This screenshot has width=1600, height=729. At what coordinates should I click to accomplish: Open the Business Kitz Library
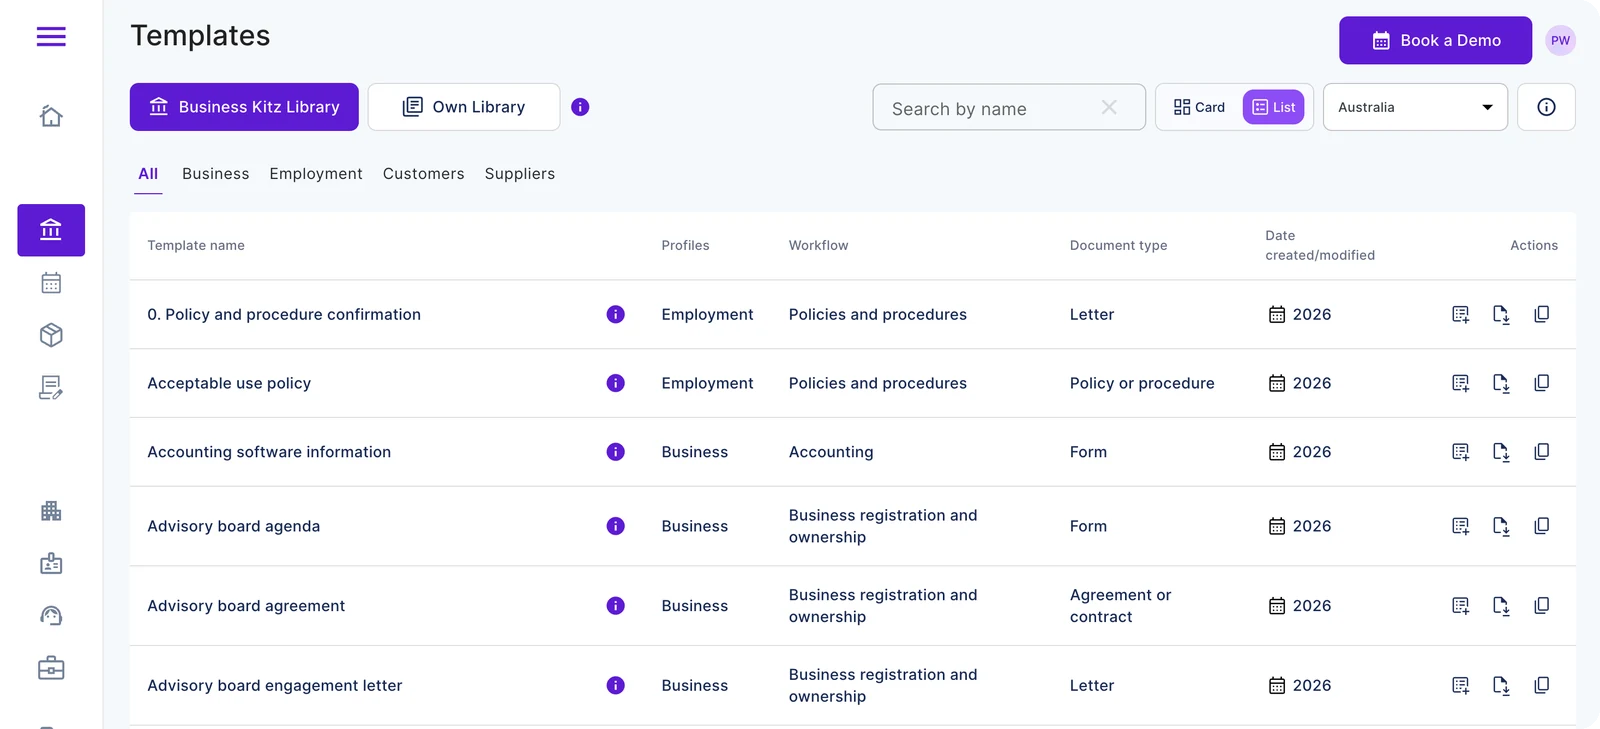[x=244, y=107]
